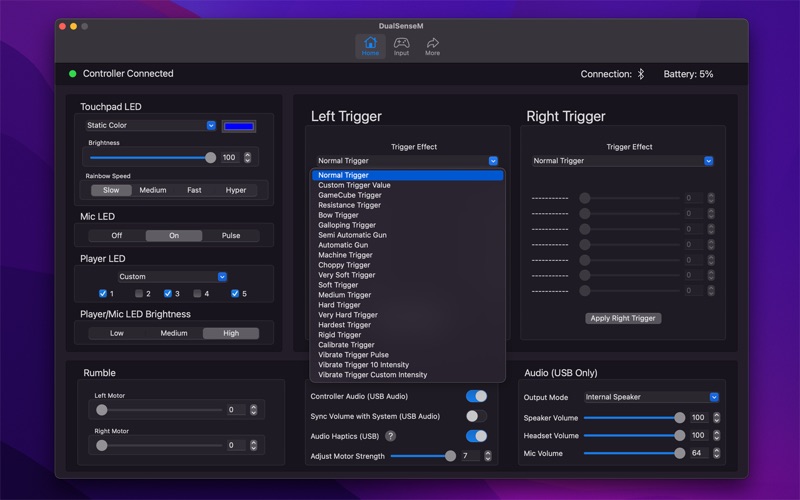Open the More share tab

pos(432,46)
